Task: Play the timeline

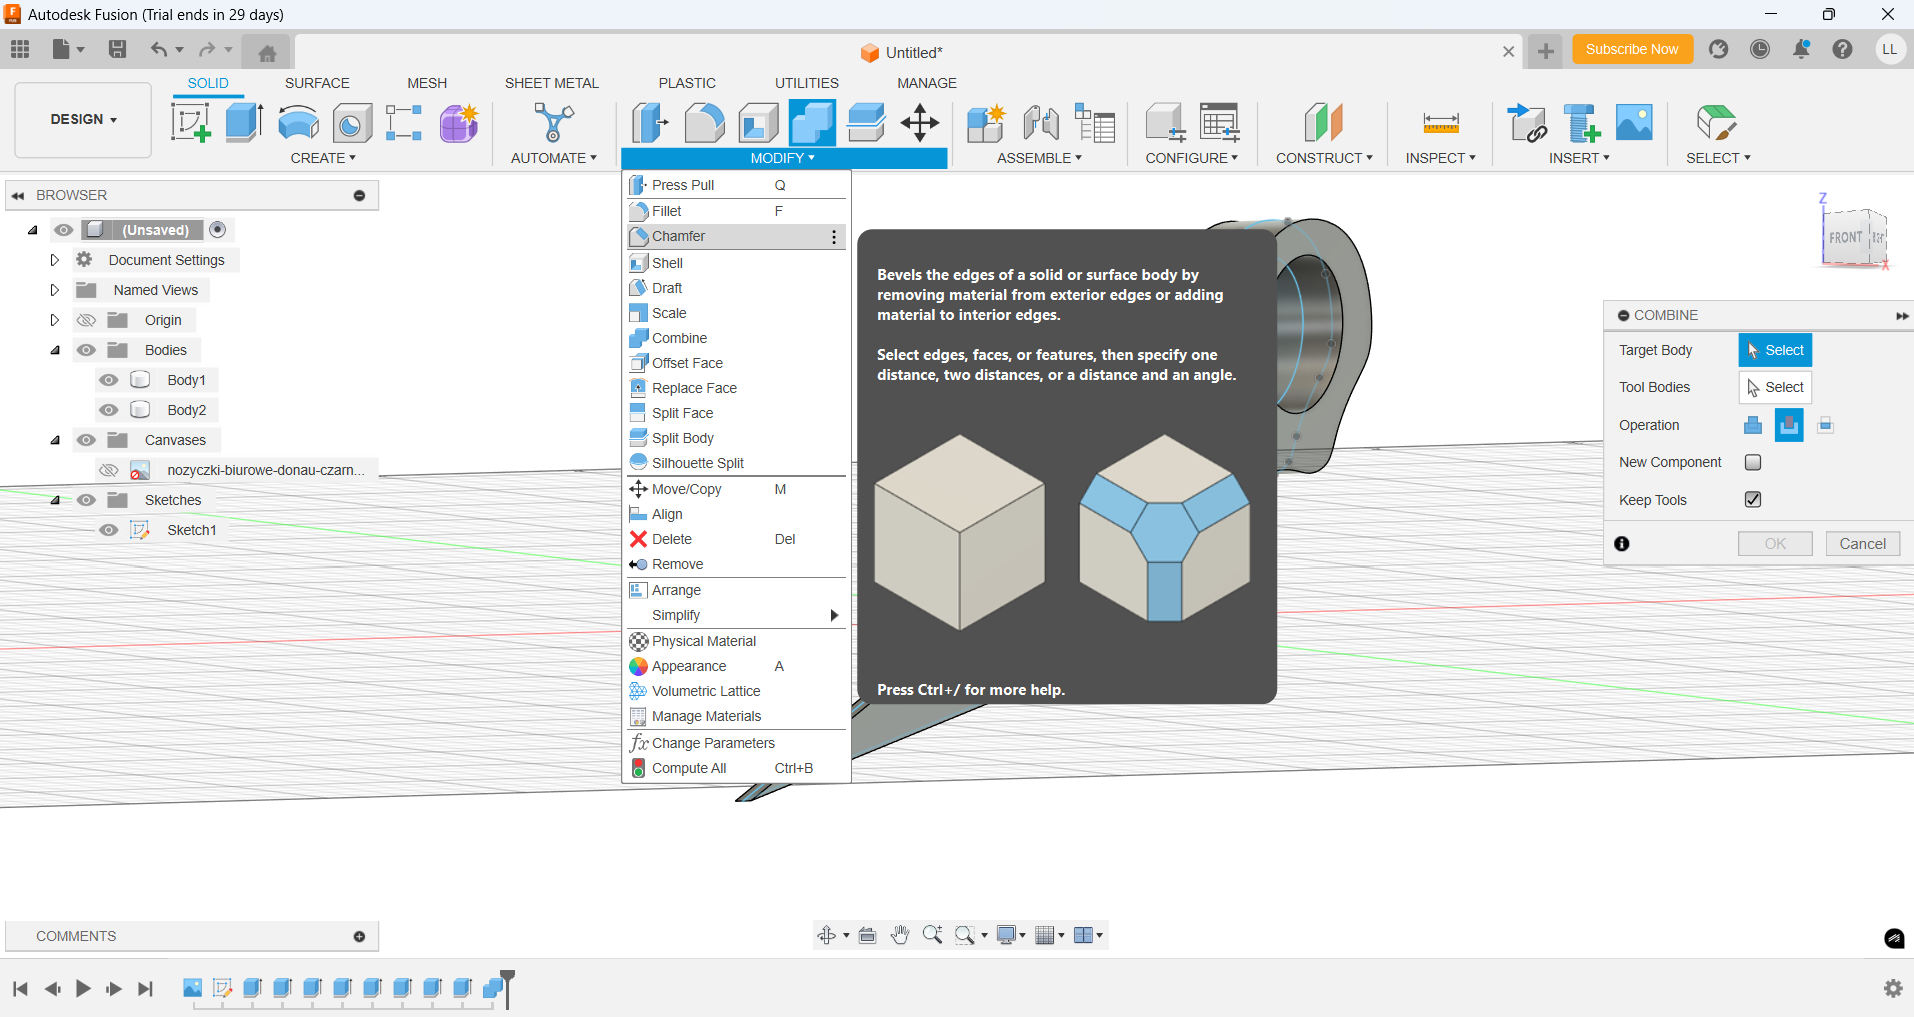Action: [x=83, y=989]
